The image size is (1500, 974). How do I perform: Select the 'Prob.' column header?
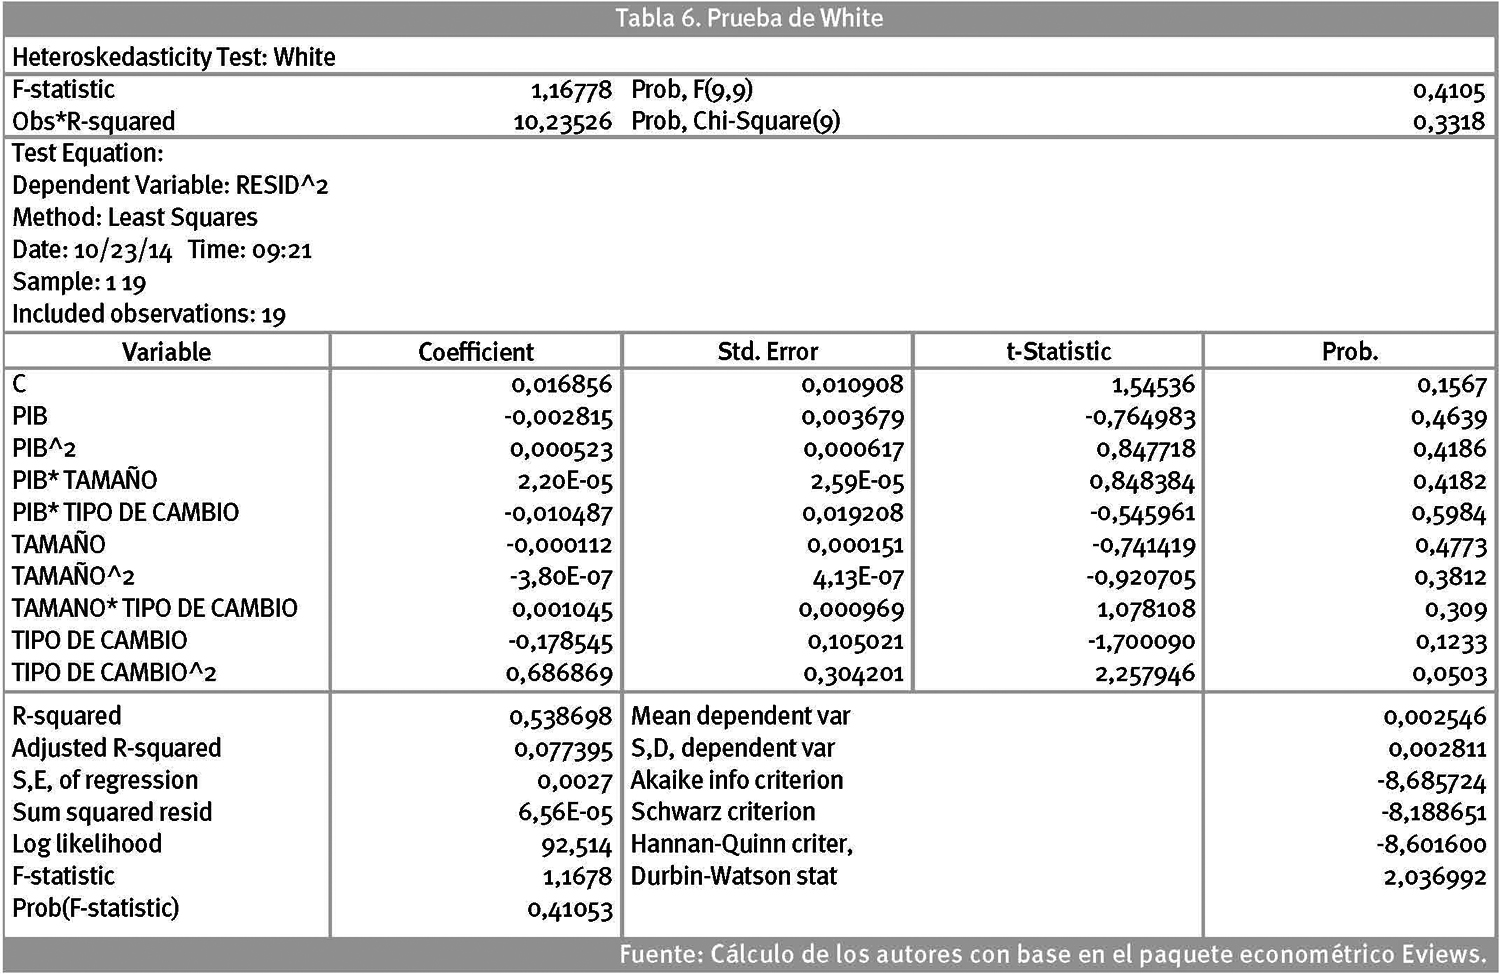pos(1350,352)
